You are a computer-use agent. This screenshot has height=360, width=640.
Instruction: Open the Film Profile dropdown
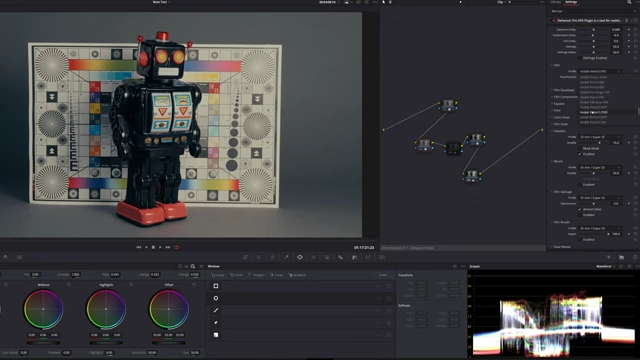[x=600, y=71]
